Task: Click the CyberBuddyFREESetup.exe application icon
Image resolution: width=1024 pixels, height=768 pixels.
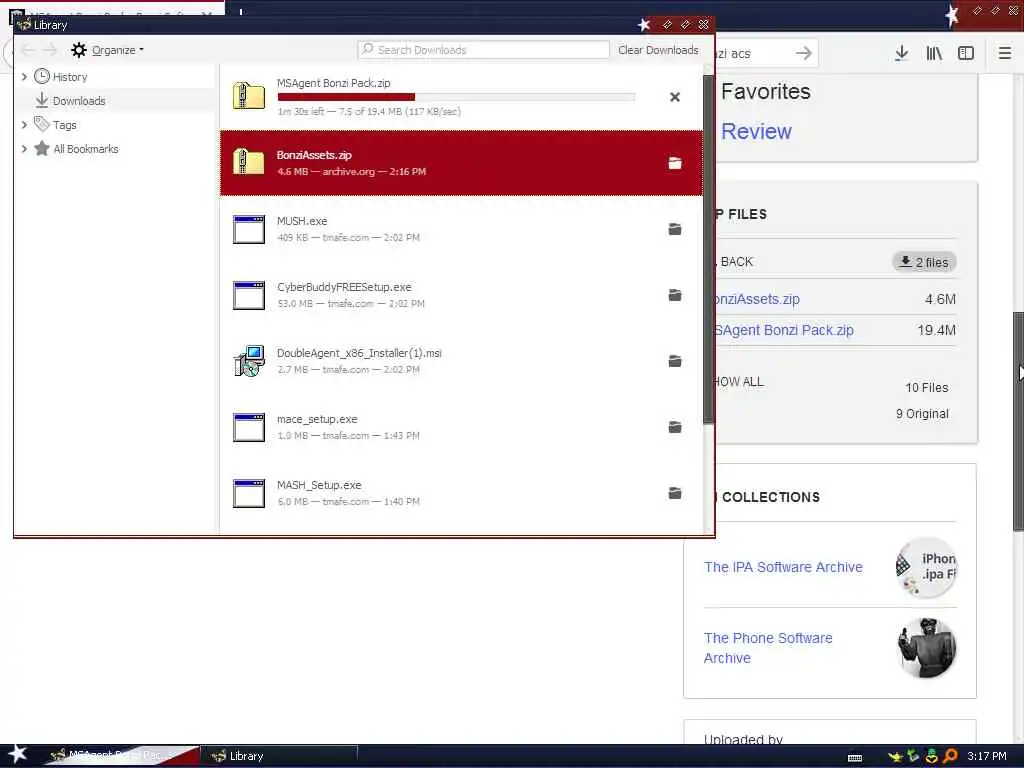Action: point(249,295)
